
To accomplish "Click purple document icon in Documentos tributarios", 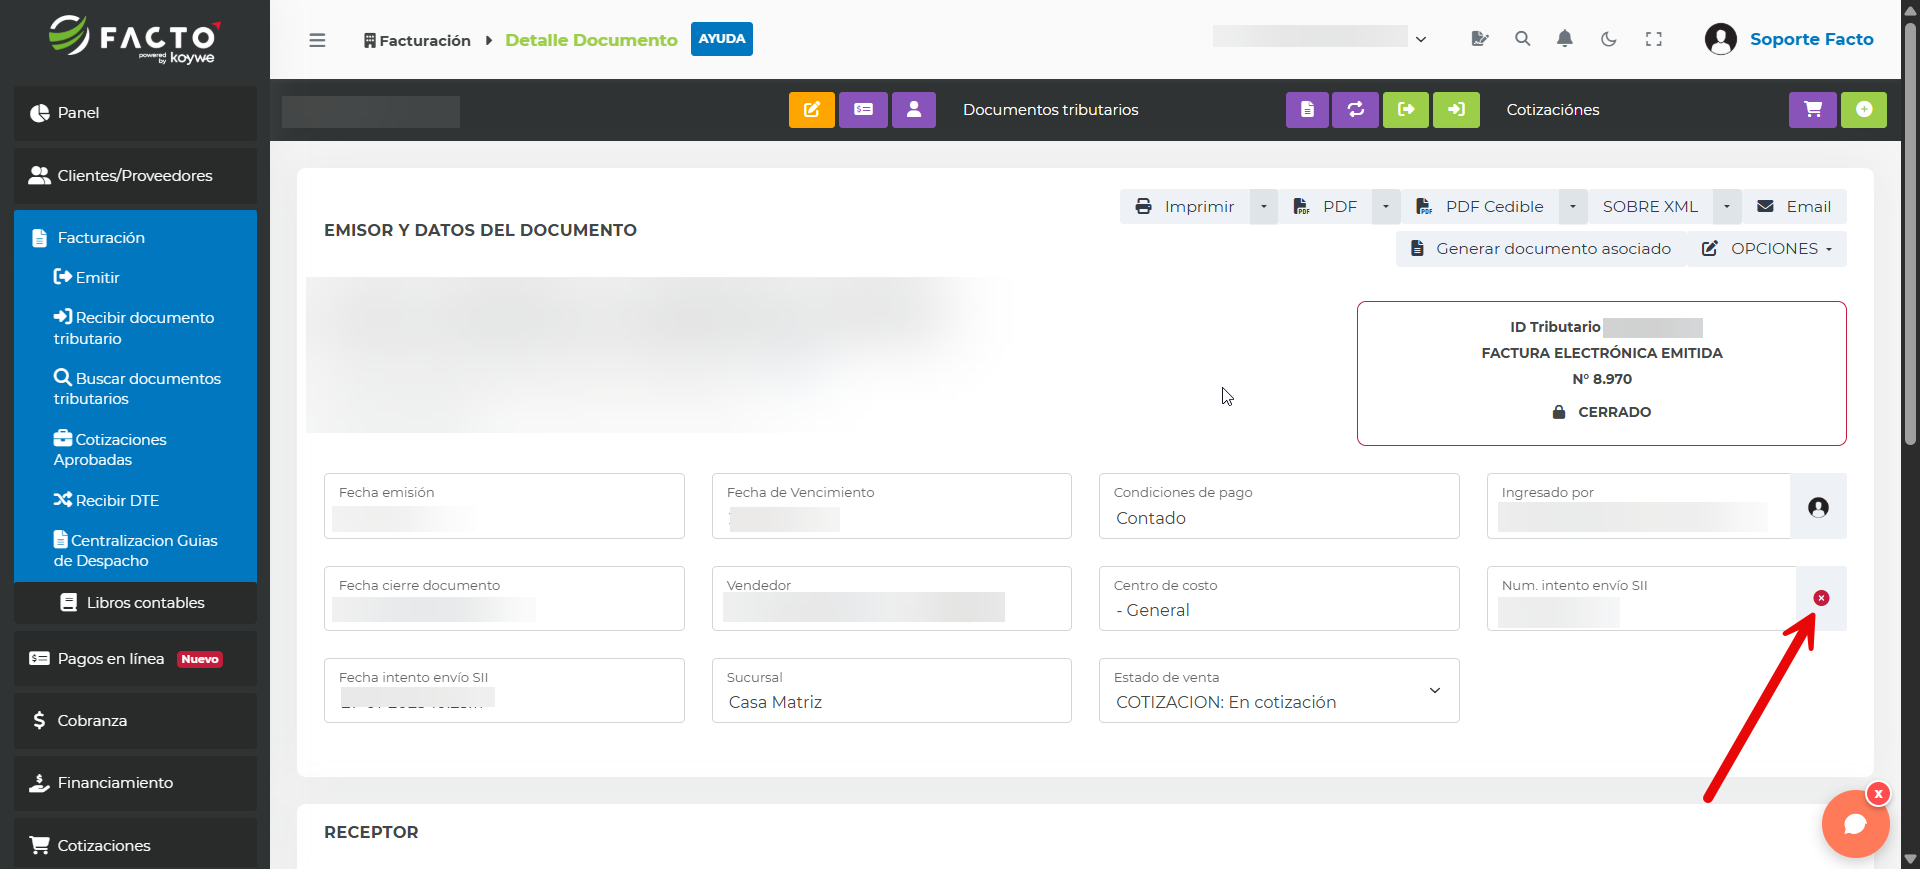I will click(x=1307, y=110).
